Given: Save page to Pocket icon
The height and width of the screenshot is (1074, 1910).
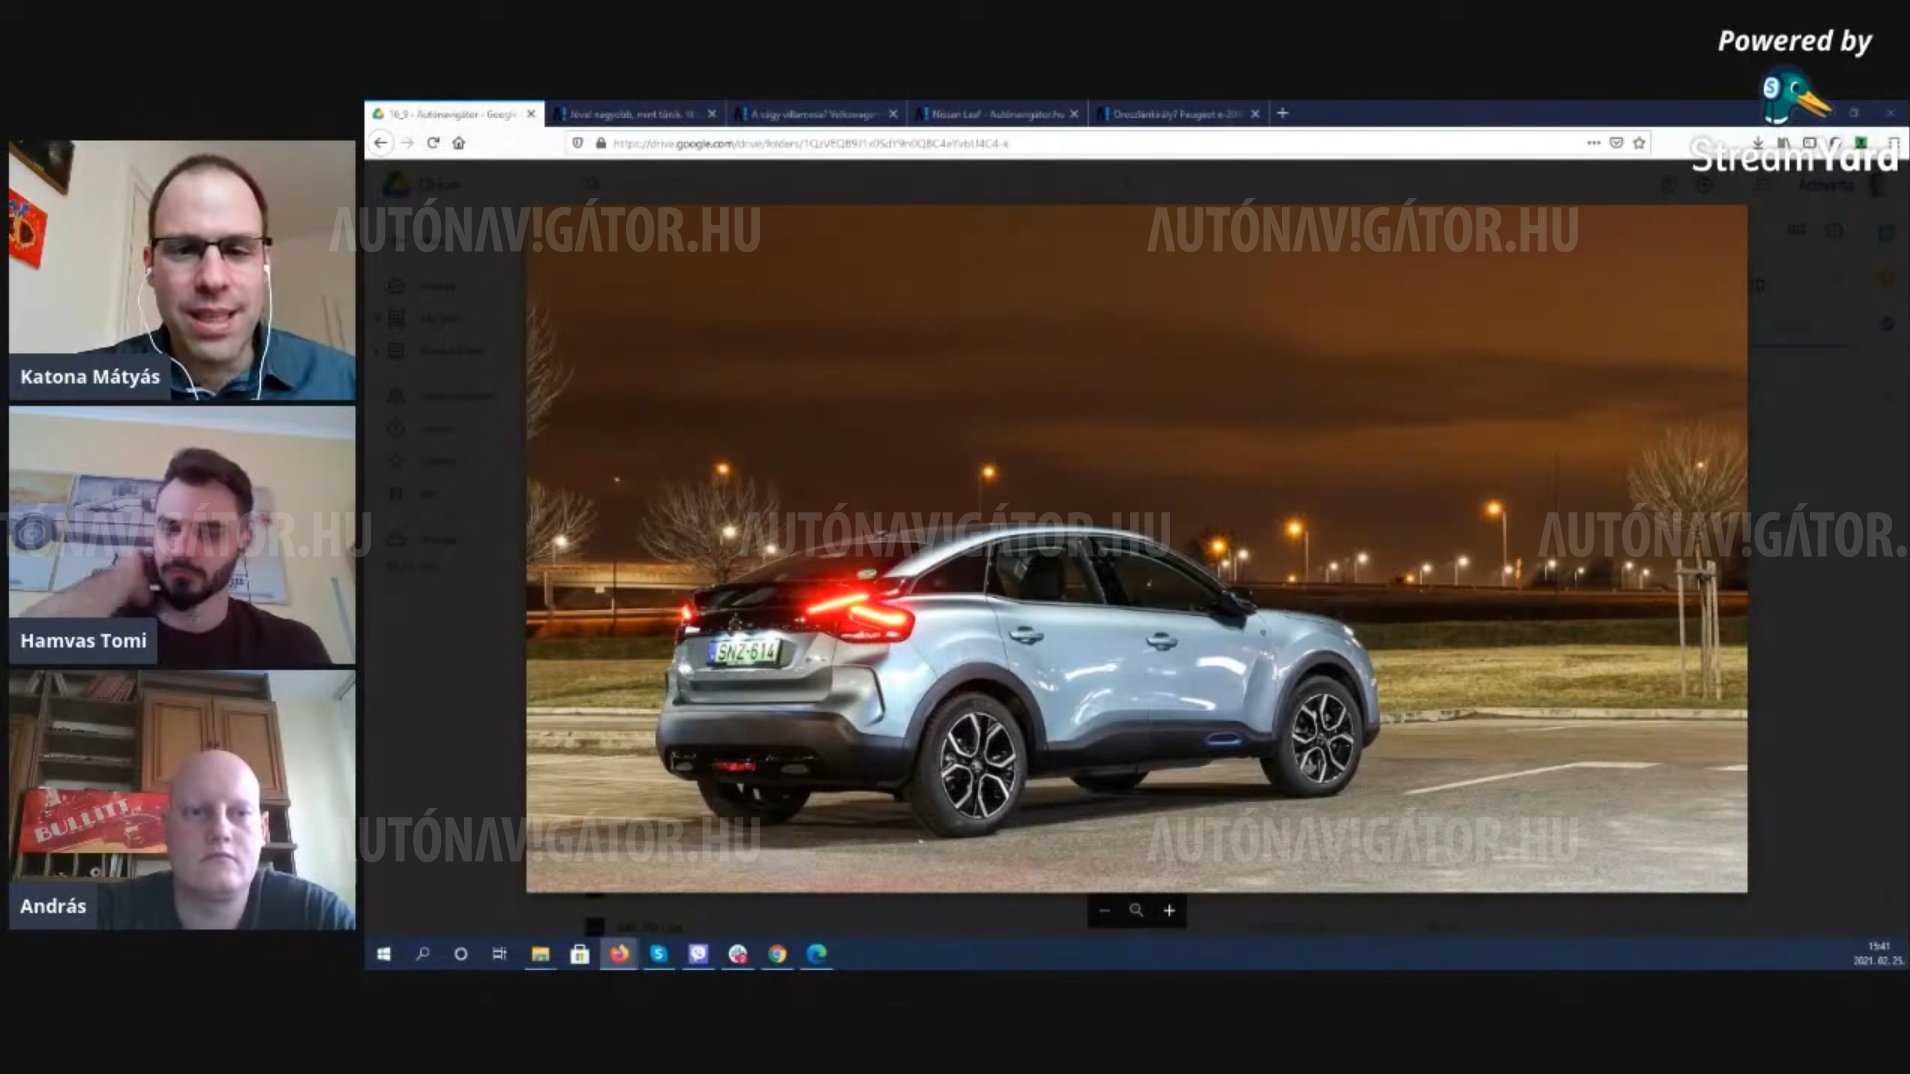Looking at the screenshot, I should (x=1616, y=143).
